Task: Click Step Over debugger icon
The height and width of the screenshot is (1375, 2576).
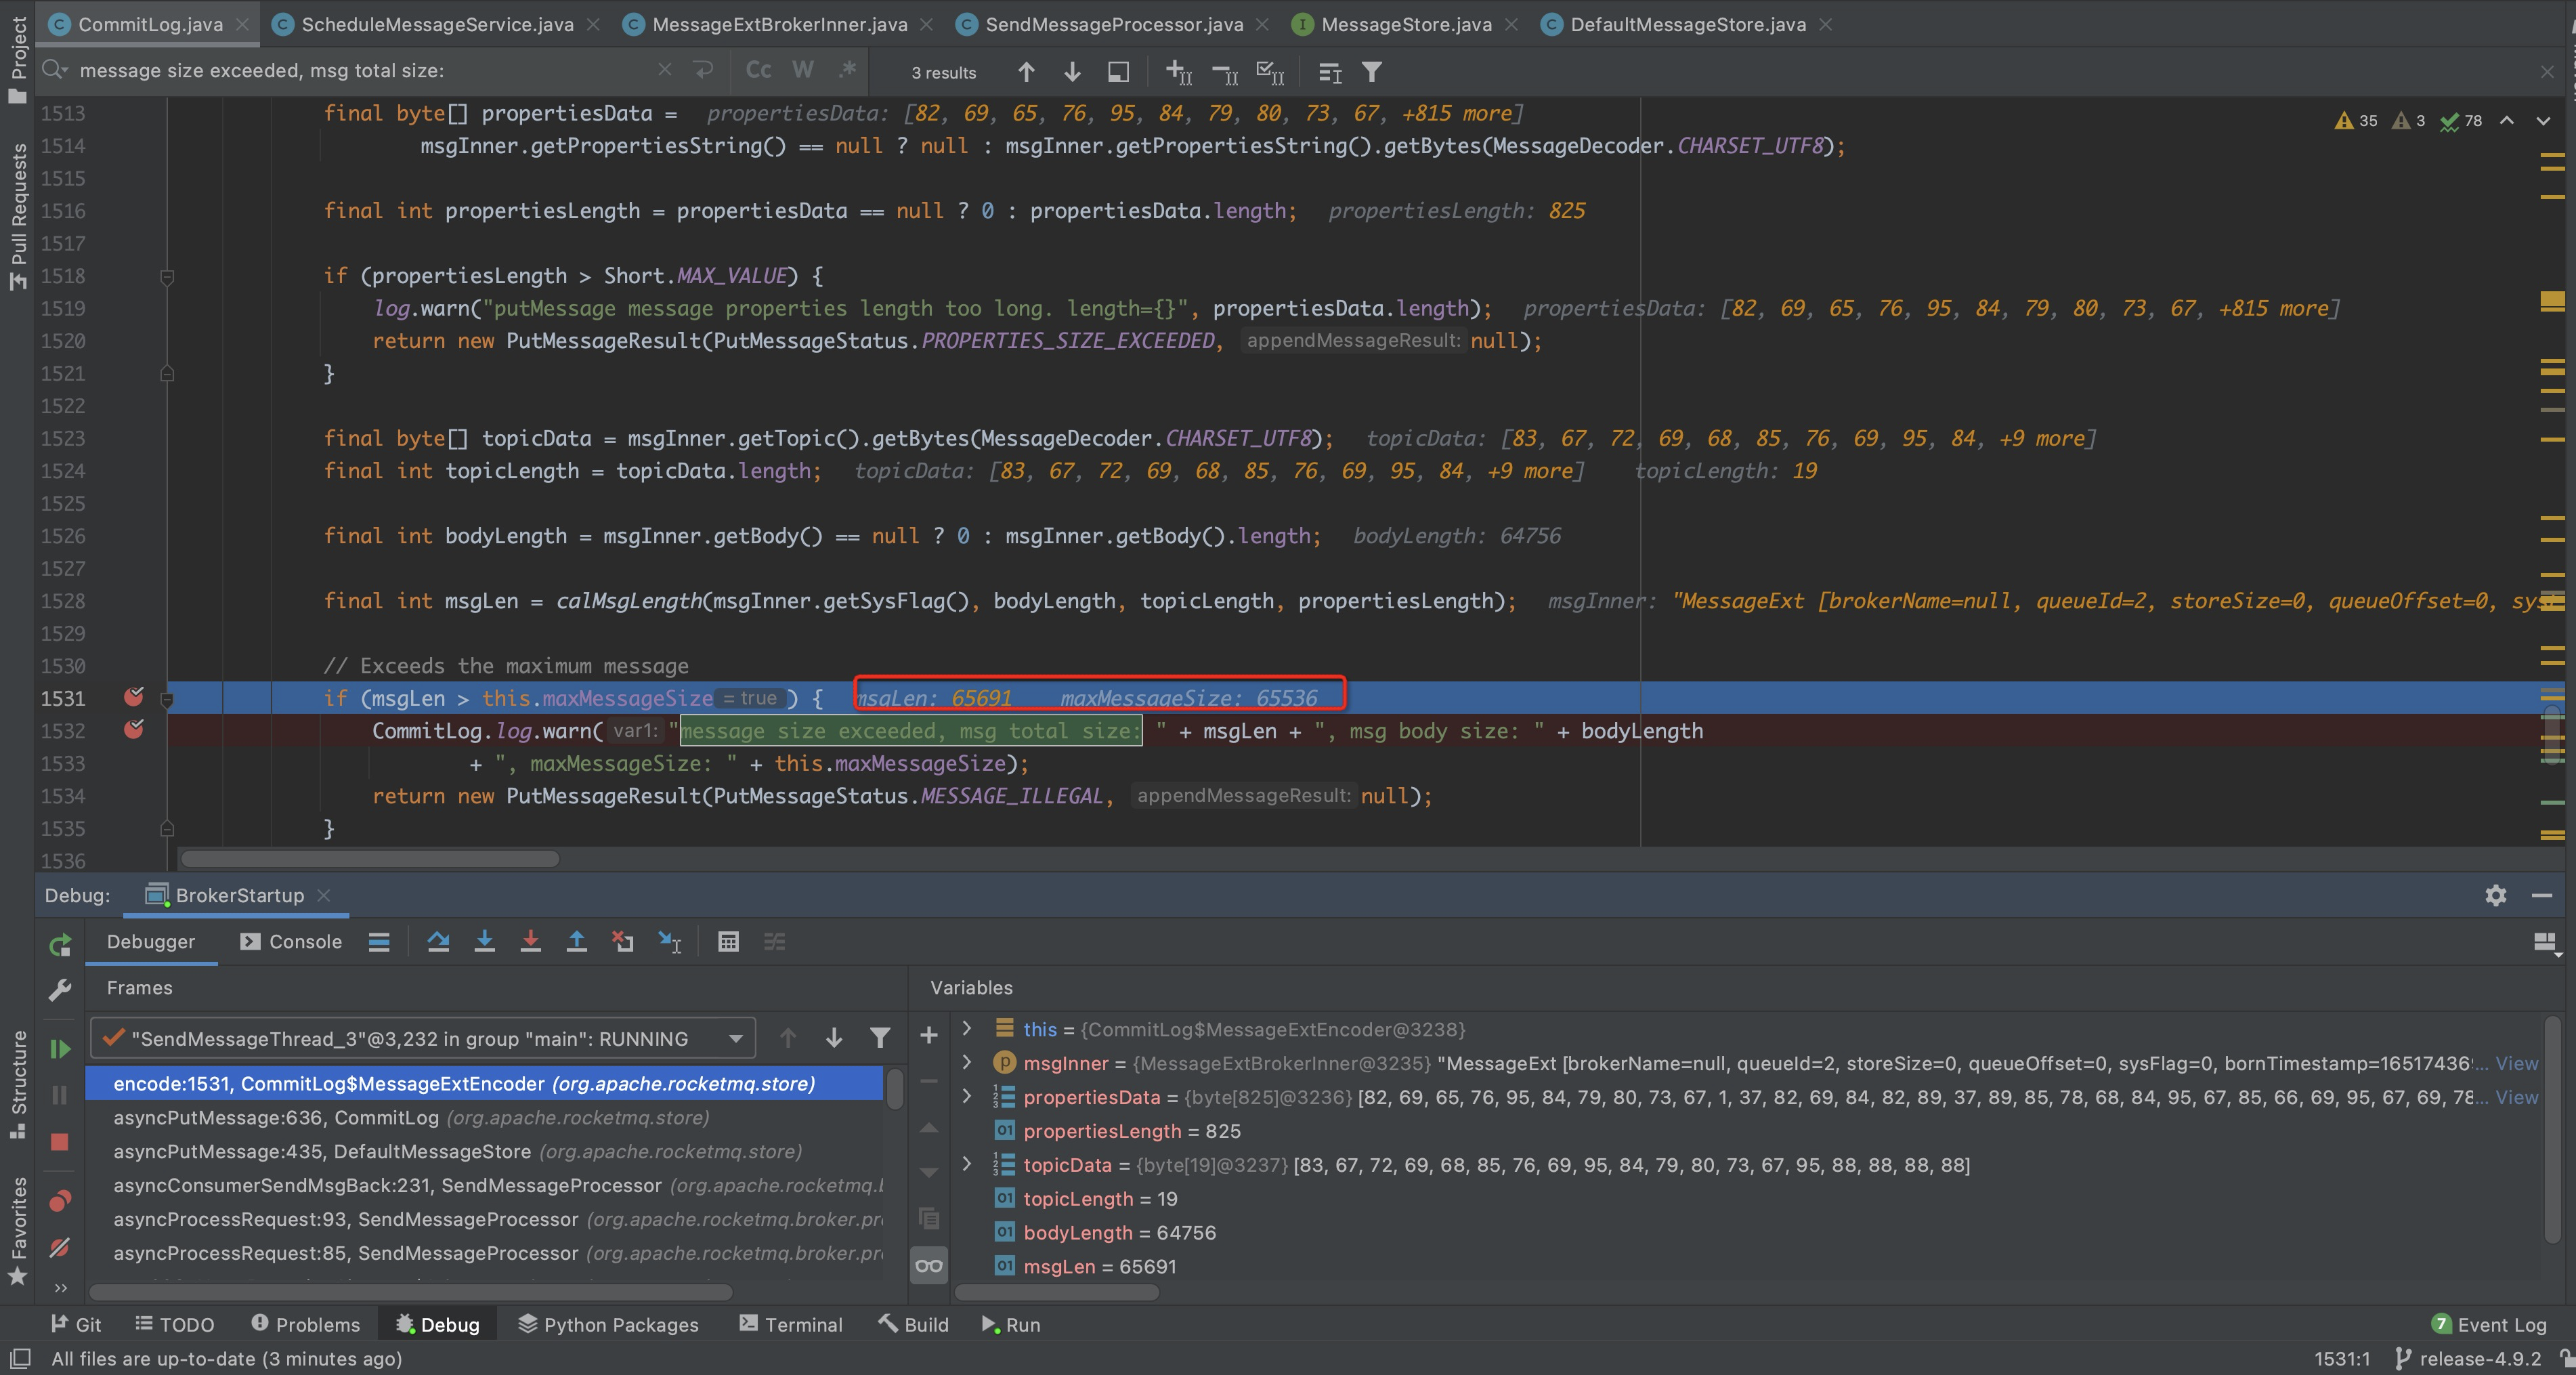Action: [438, 942]
